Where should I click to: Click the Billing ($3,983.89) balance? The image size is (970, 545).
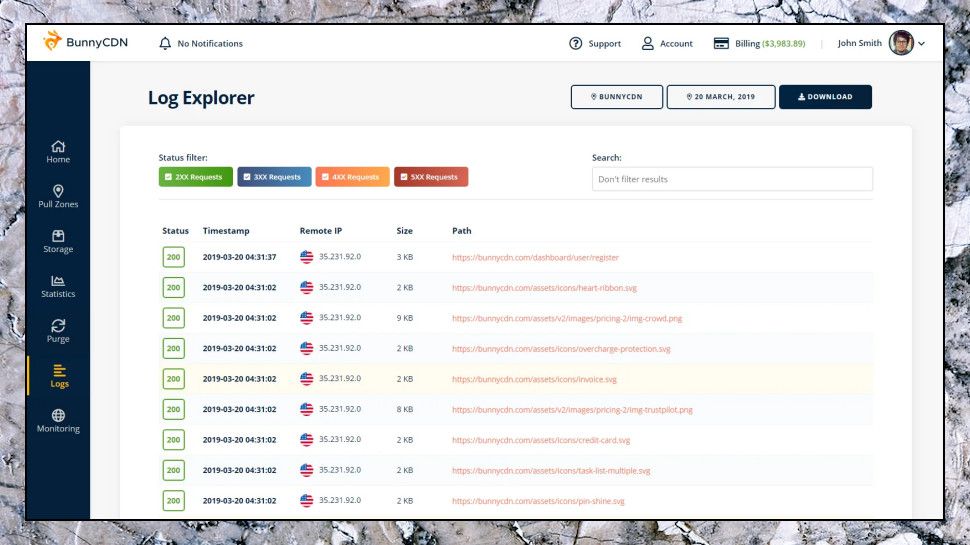[770, 43]
